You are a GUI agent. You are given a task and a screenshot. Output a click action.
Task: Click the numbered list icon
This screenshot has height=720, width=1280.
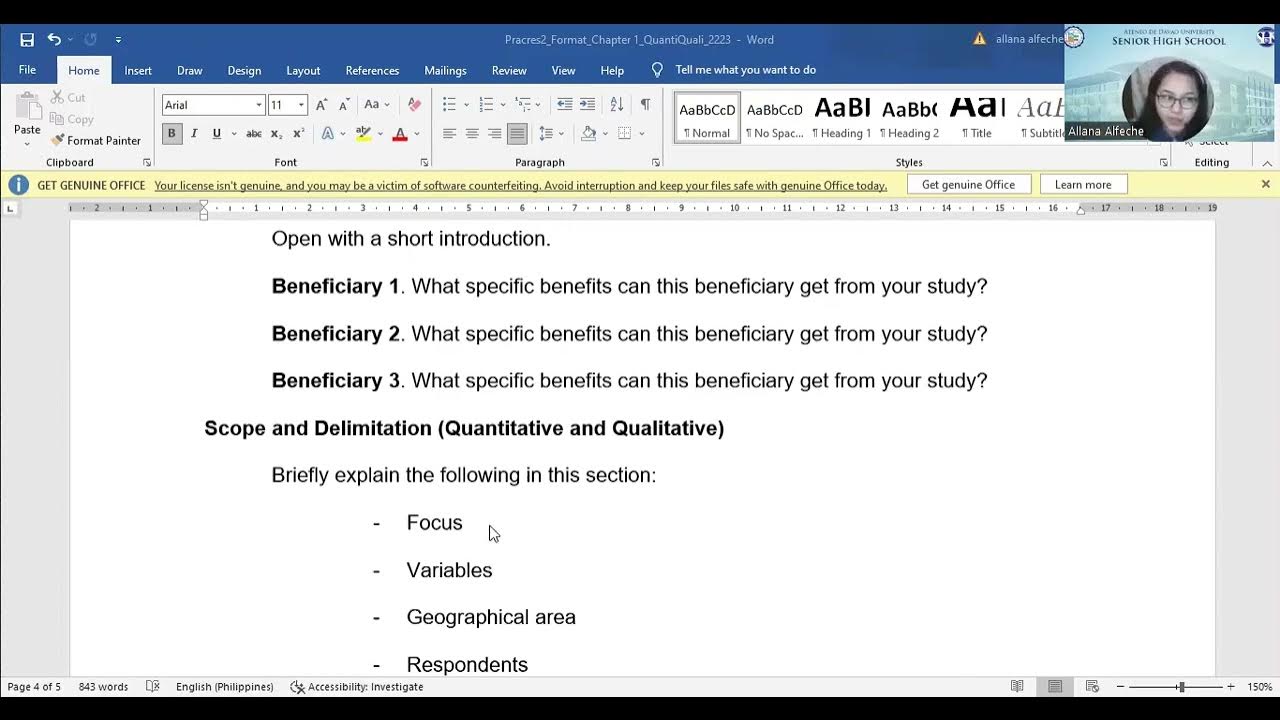click(486, 105)
